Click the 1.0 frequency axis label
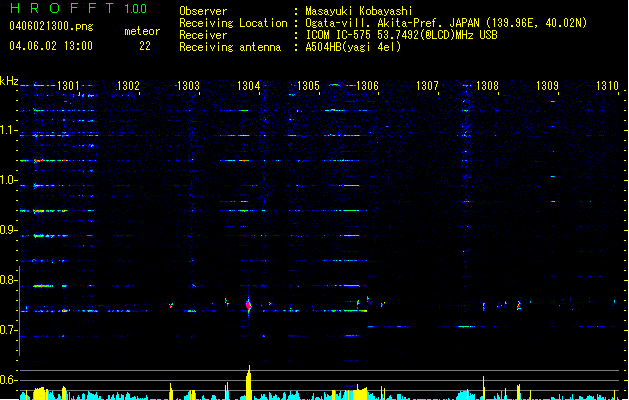The width and height of the screenshot is (629, 400). point(9,180)
